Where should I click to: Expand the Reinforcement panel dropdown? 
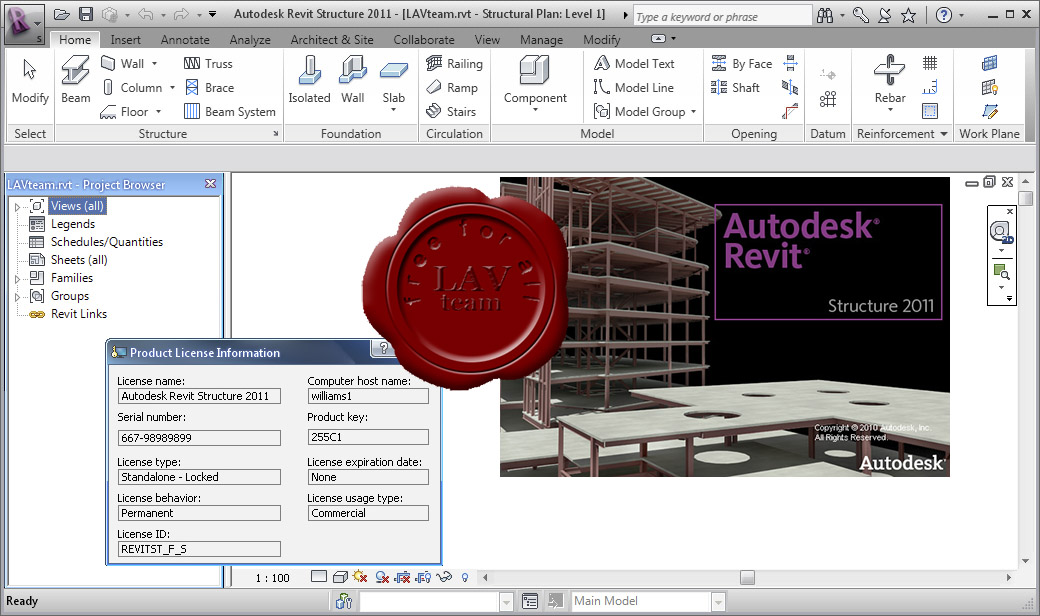tap(944, 134)
